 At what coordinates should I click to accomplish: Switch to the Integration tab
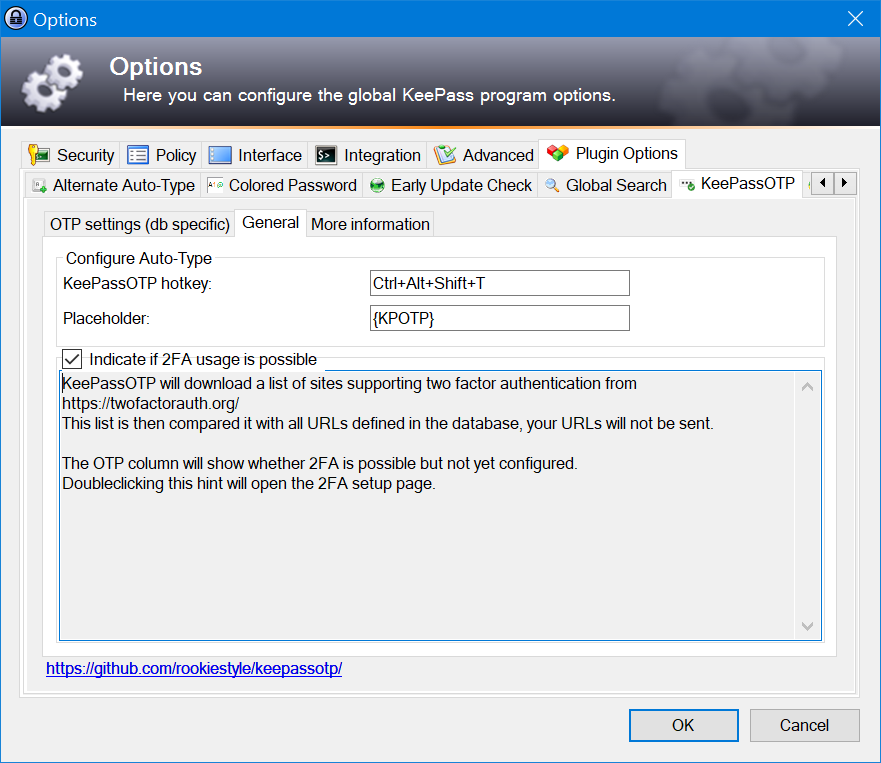click(367, 155)
